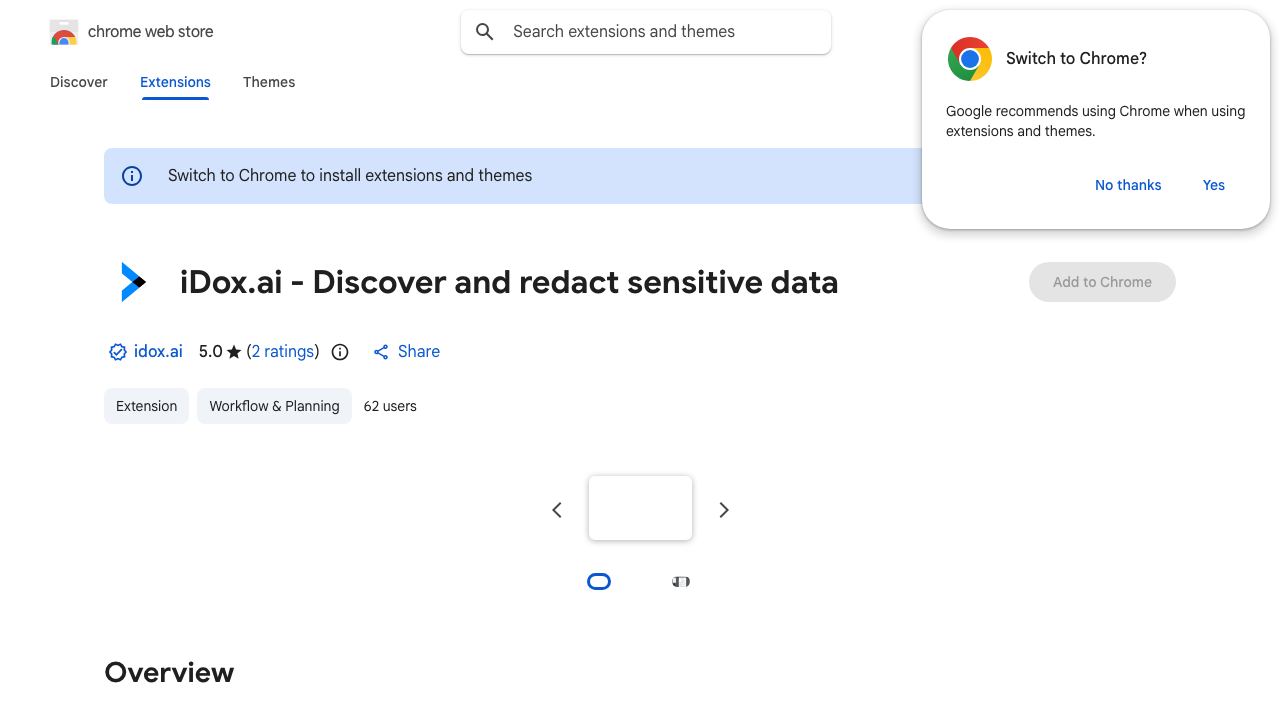Image resolution: width=1280 pixels, height=720 pixels.
Task: Click the chrome web store title text
Action: [151, 32]
